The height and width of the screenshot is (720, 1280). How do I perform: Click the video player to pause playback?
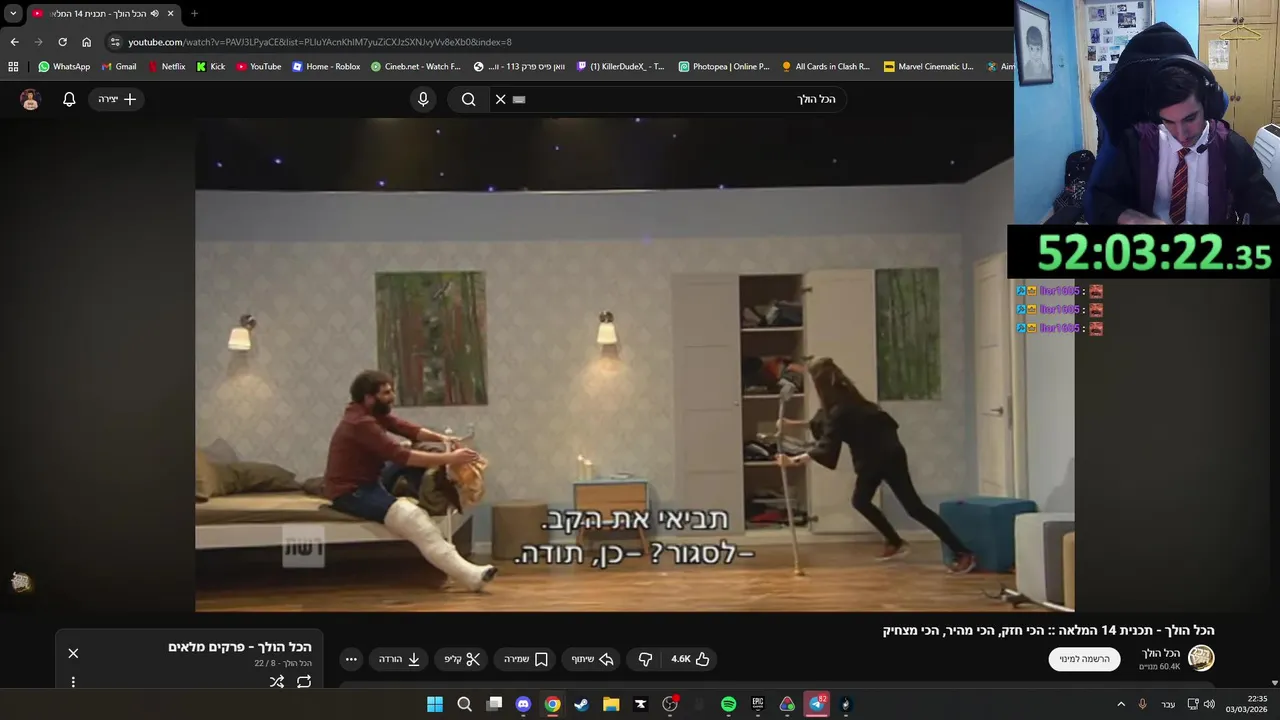click(x=634, y=365)
